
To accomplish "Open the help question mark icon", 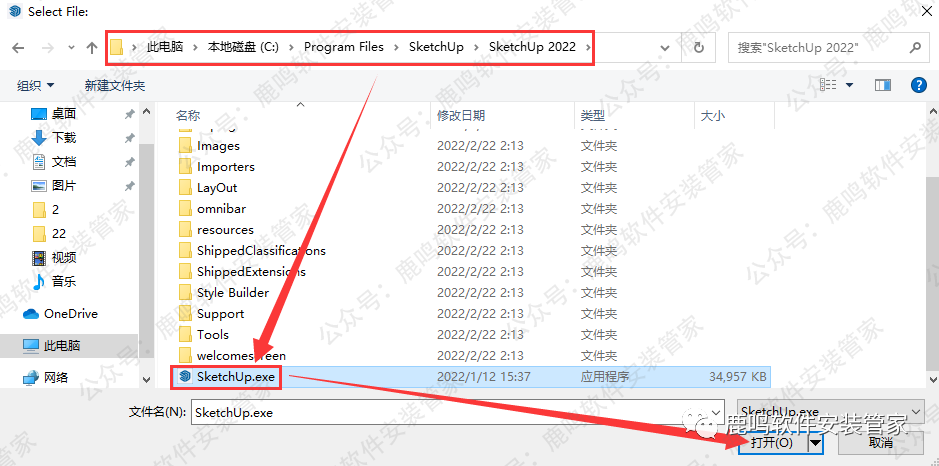I will tap(918, 86).
